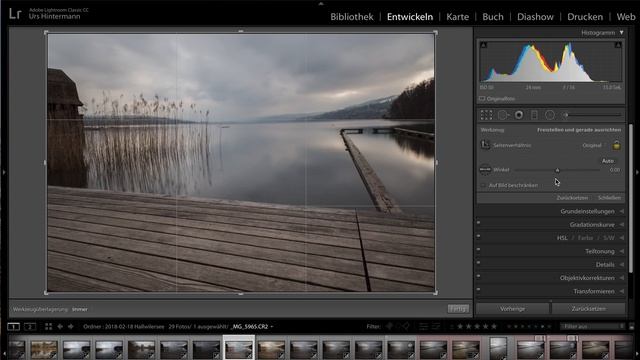Select the Radial Filter tool
This screenshot has height=360, width=640.
pos(550,115)
